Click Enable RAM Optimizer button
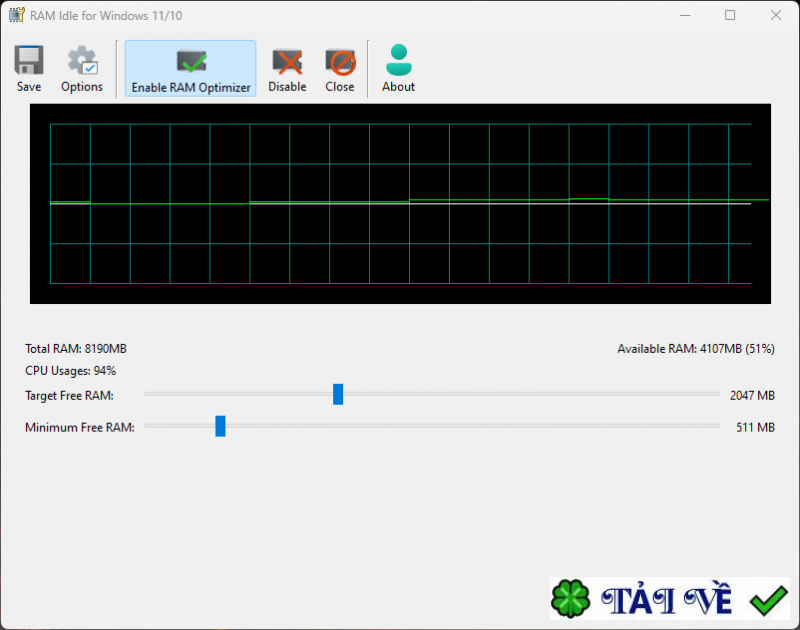Image resolution: width=800 pixels, height=630 pixels. pos(190,68)
